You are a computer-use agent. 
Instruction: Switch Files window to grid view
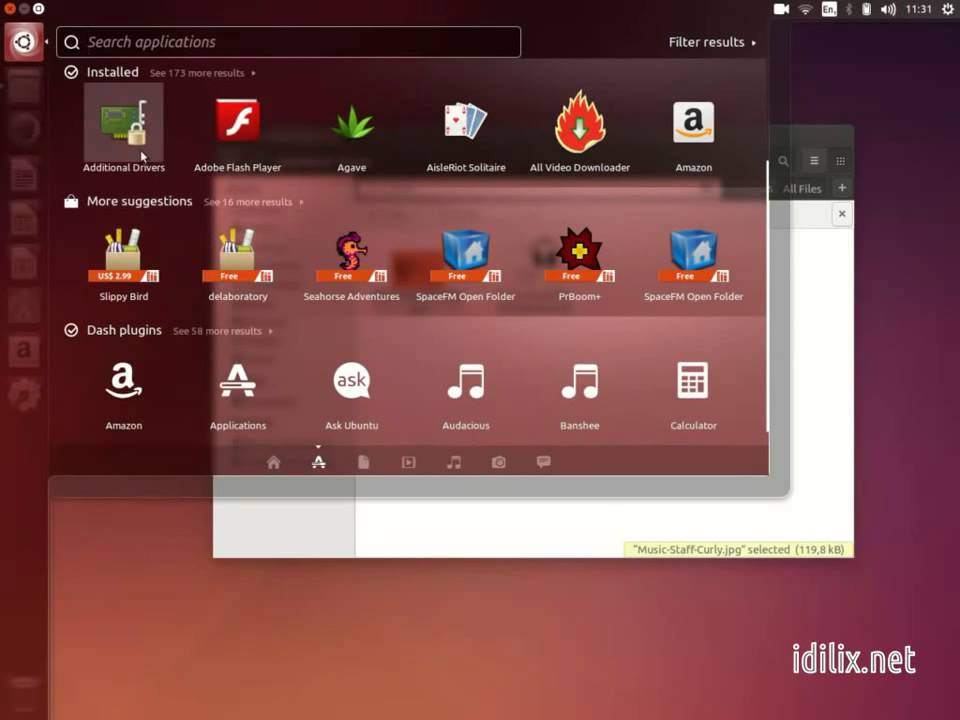coord(841,161)
